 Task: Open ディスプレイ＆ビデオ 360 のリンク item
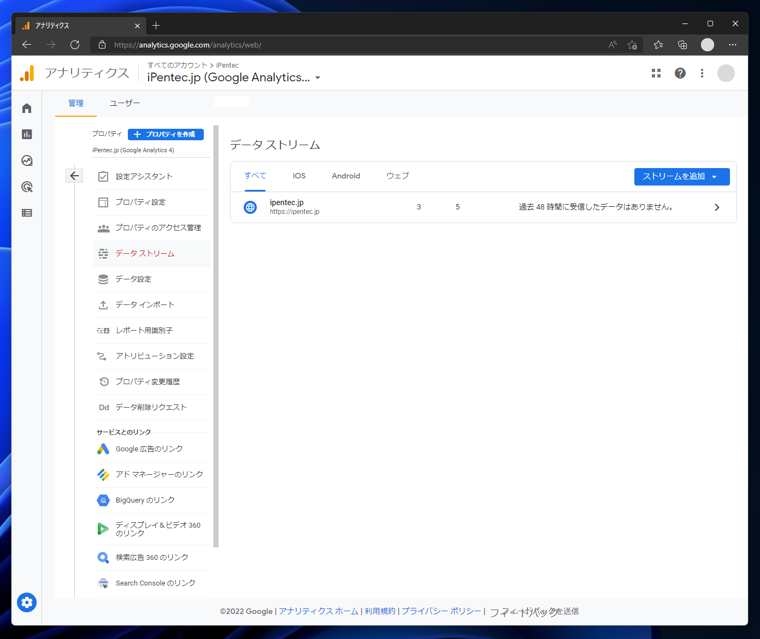tap(152, 529)
